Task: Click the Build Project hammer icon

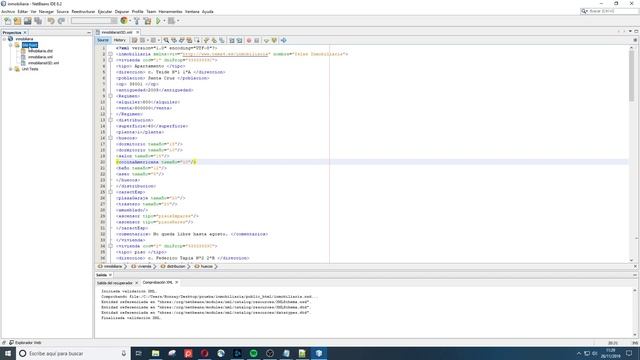Action: (x=137, y=21)
